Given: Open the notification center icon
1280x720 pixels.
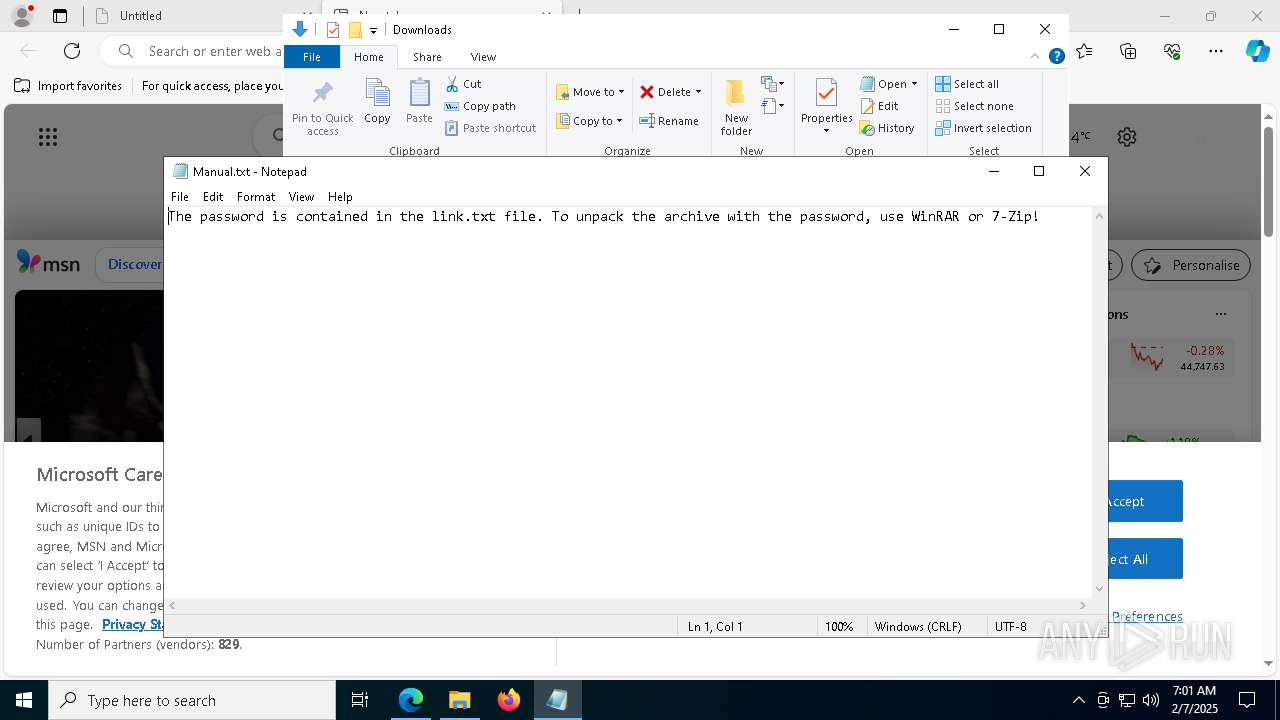Looking at the screenshot, I should point(1247,700).
